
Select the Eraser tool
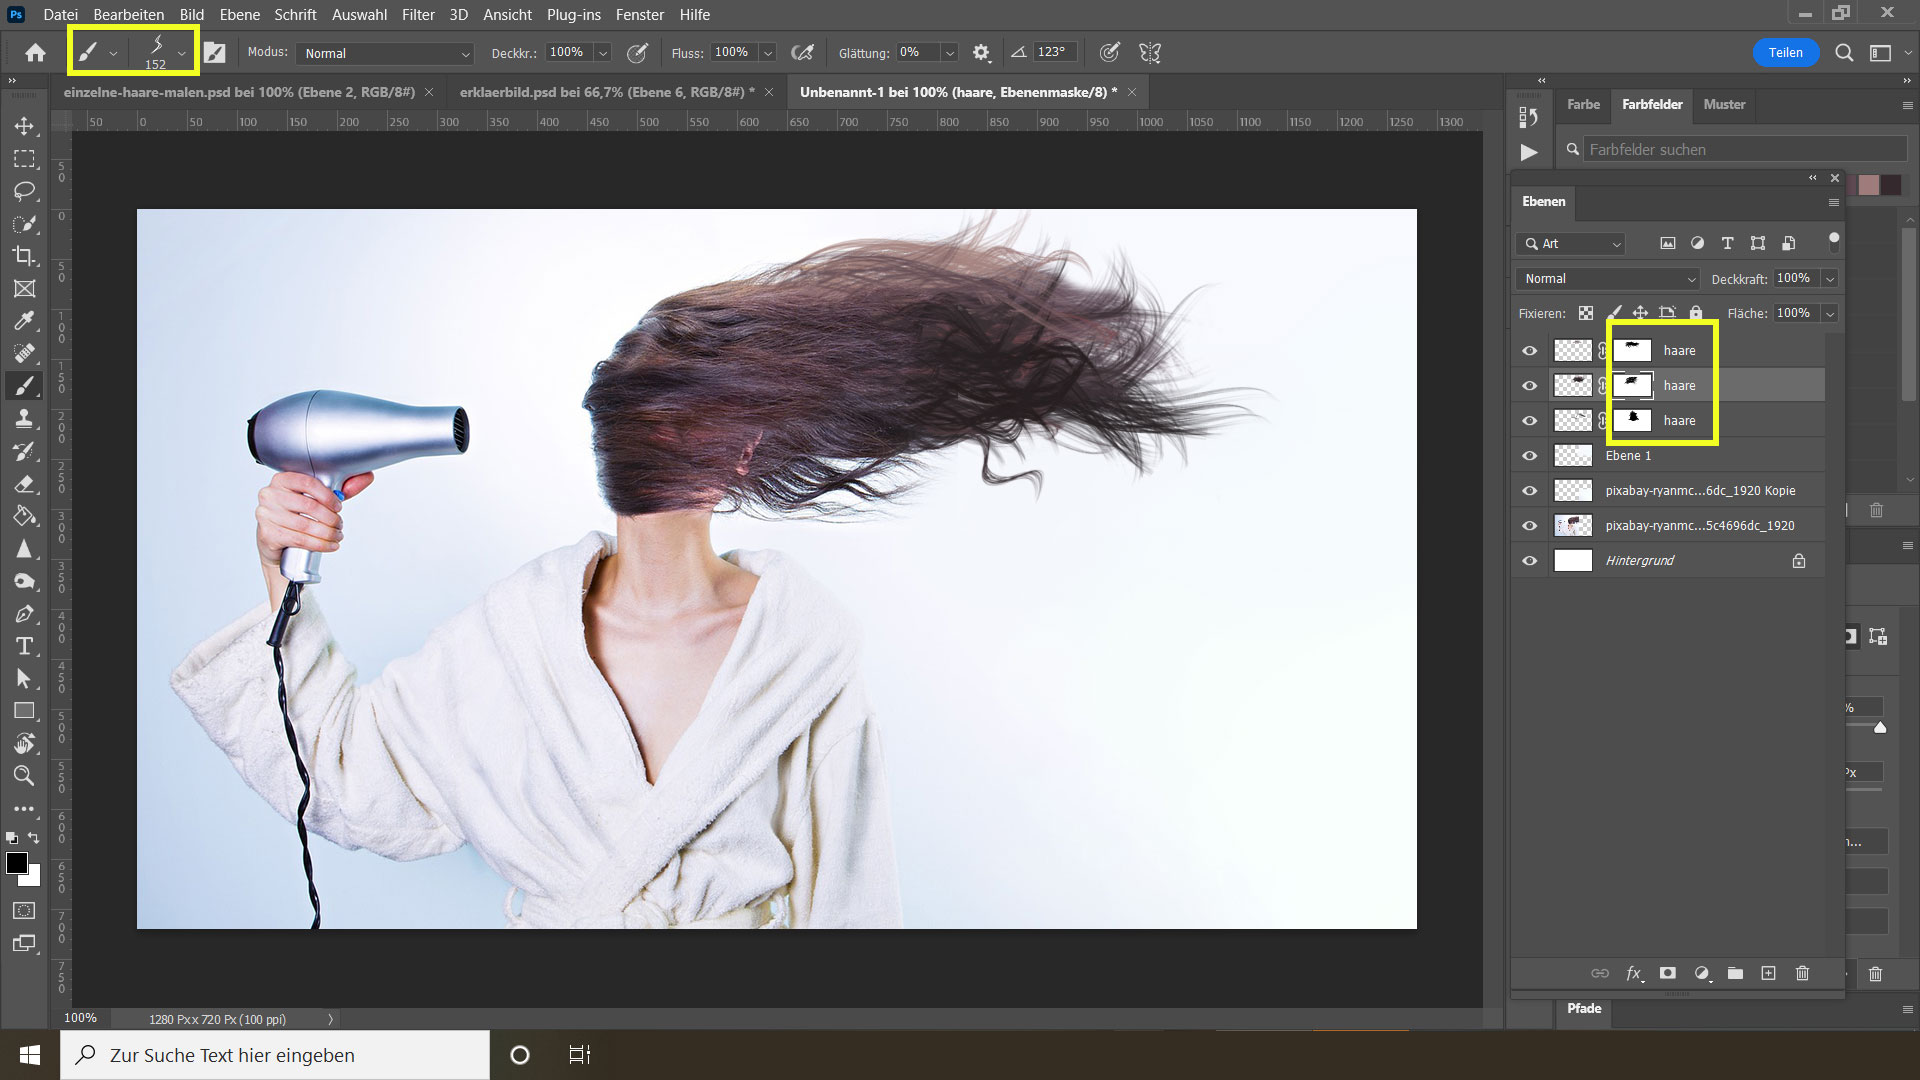24,484
